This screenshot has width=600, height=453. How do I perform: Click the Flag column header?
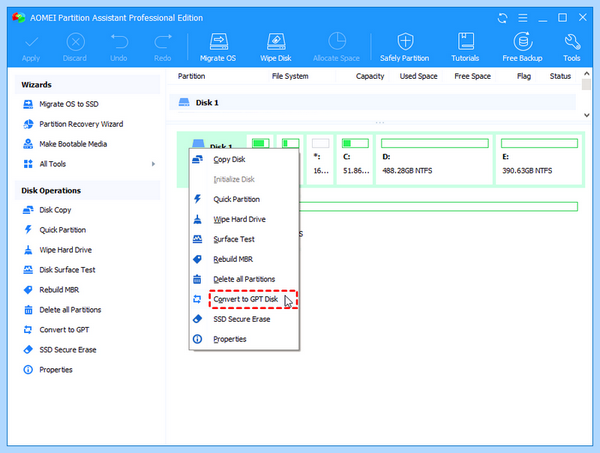(x=524, y=76)
